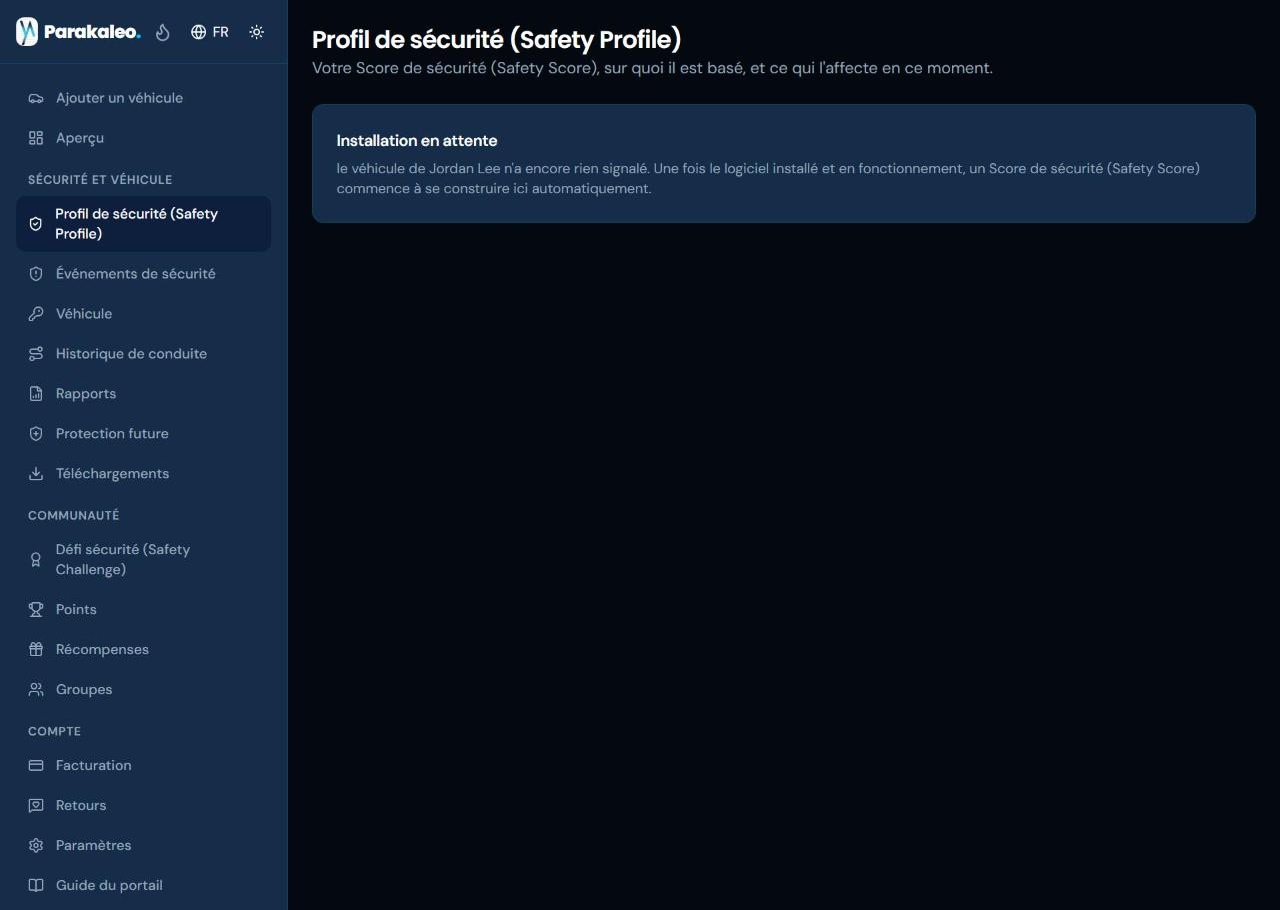Click the gift icon beside Récompenses
The image size is (1280, 910).
tap(36, 650)
